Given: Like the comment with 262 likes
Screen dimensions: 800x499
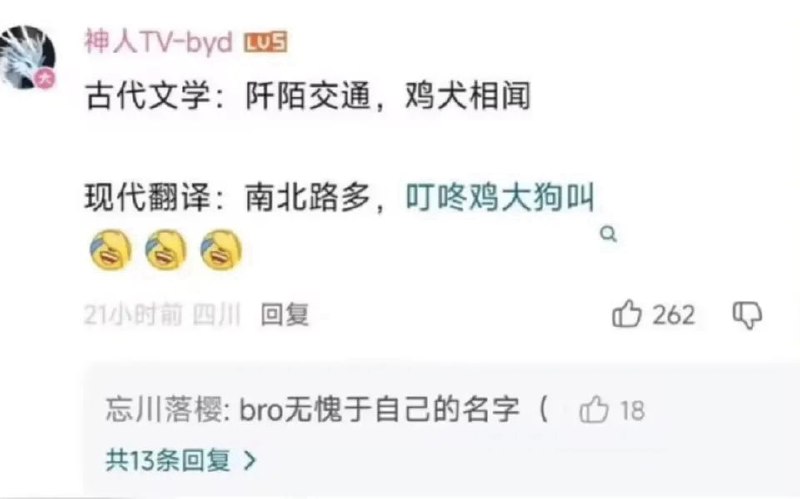Looking at the screenshot, I should (627, 314).
